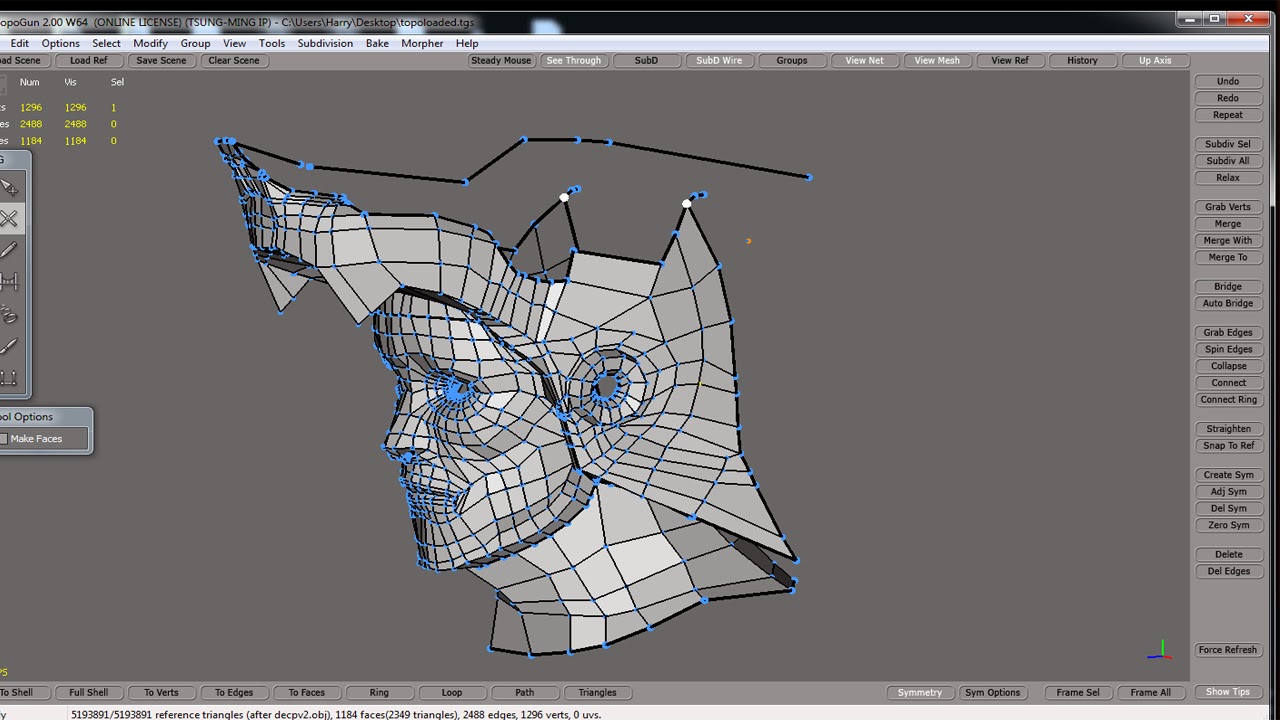Open Sym Options panel

[x=992, y=692]
